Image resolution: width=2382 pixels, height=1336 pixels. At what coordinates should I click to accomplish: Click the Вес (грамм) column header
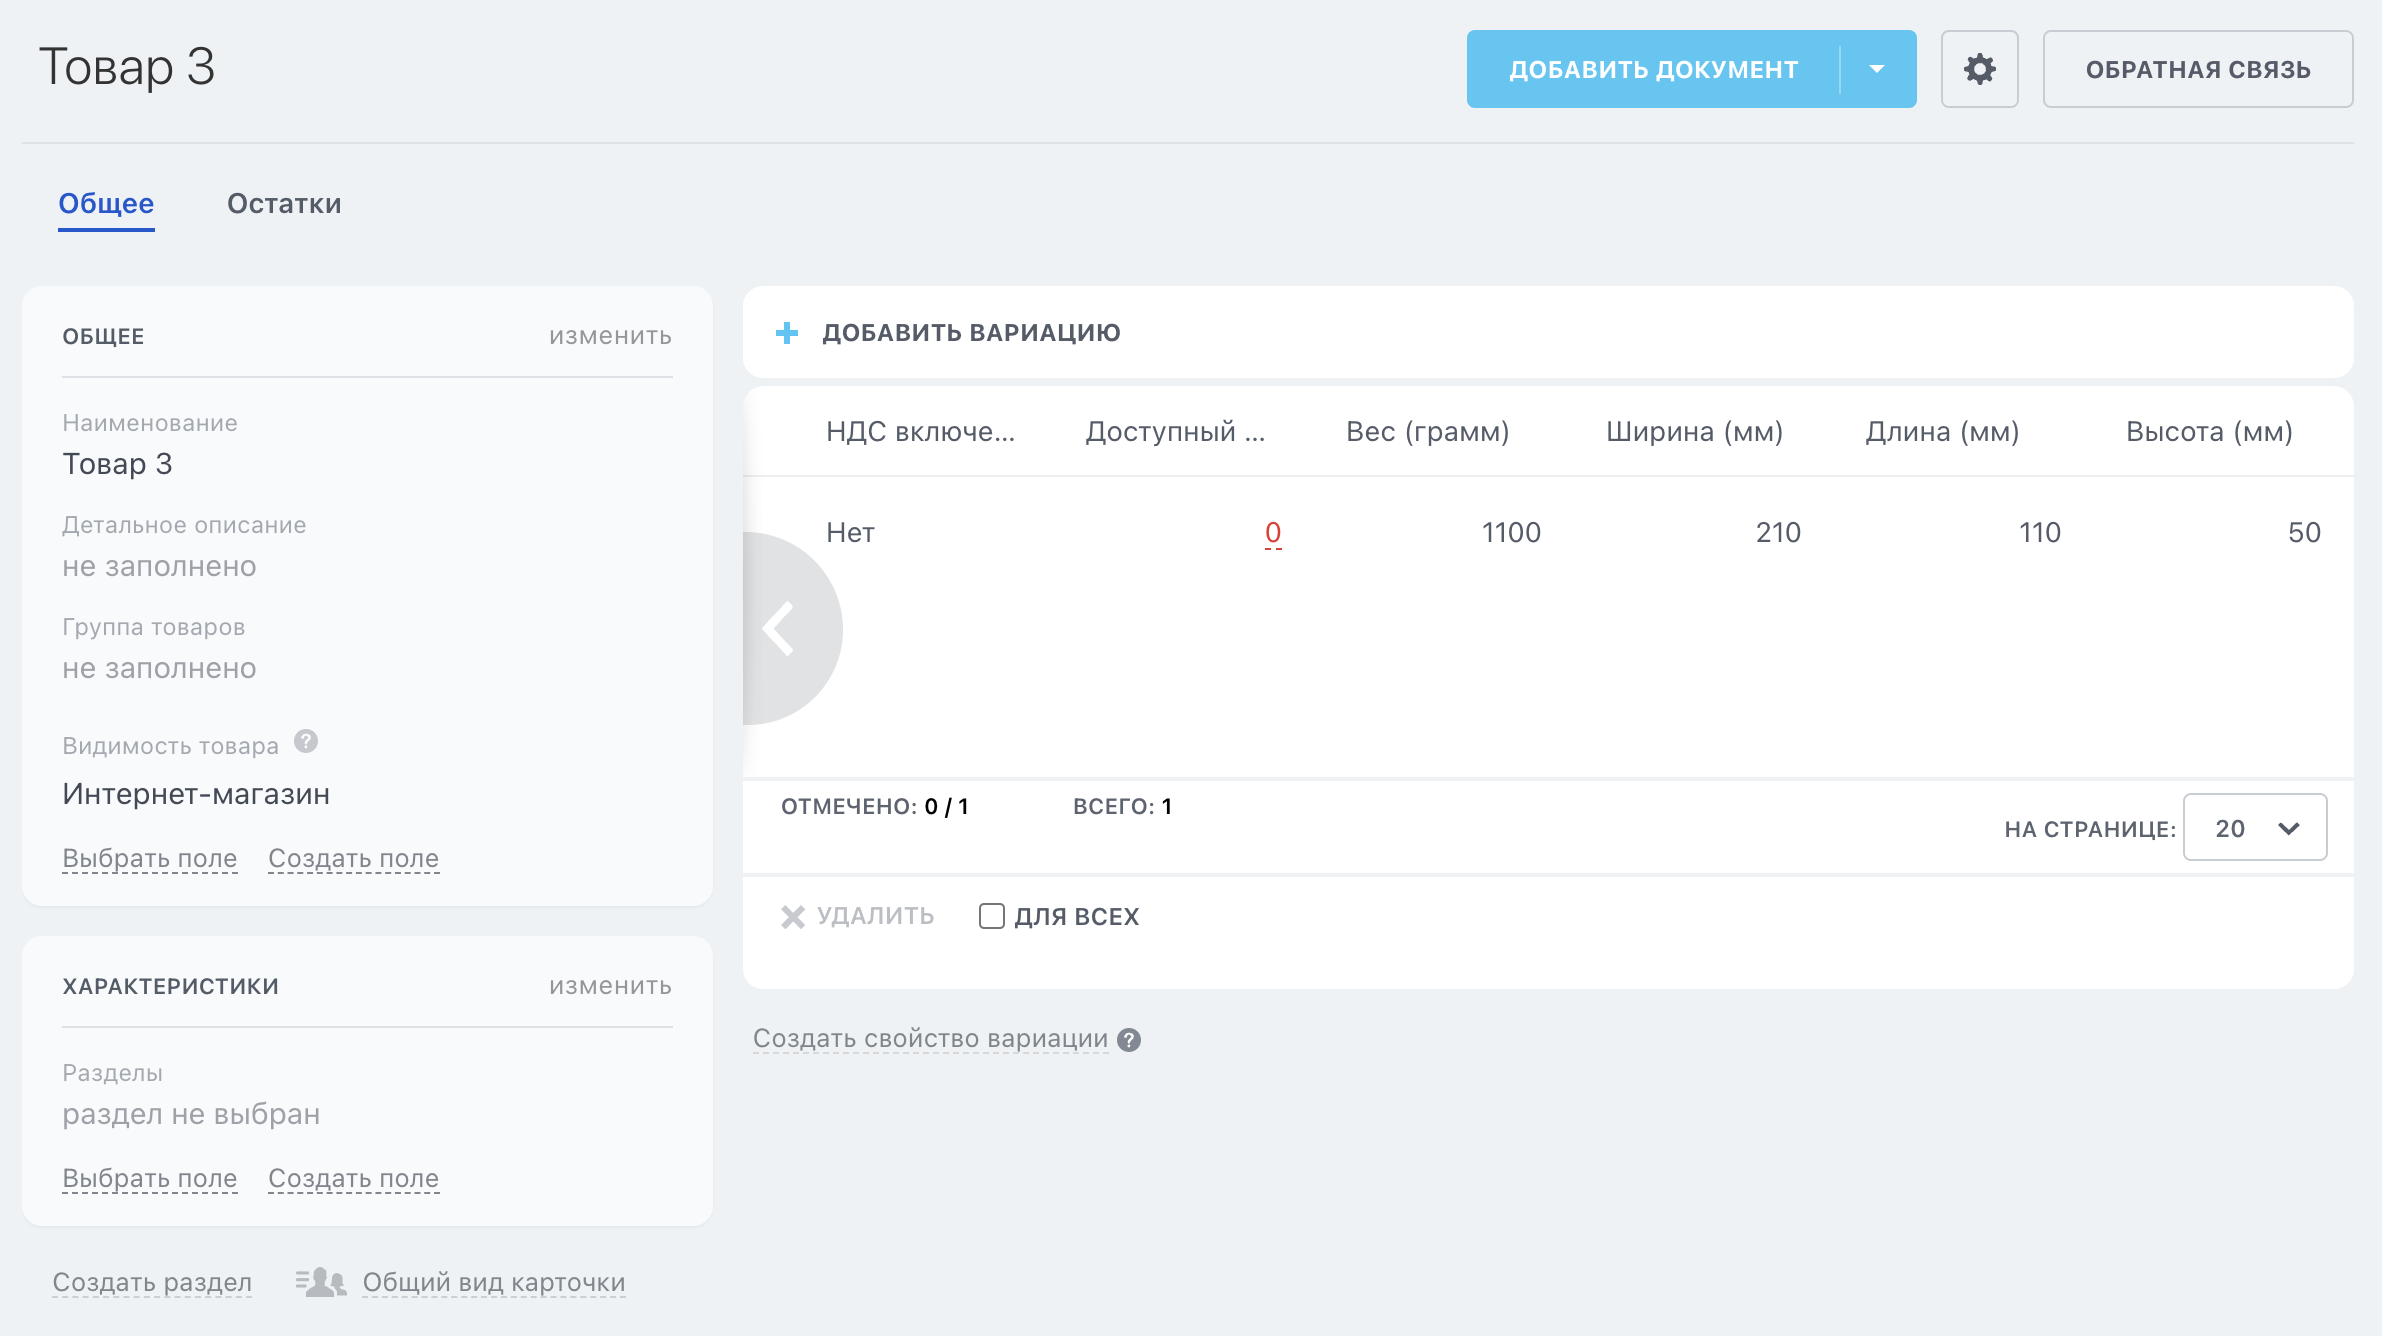(x=1427, y=432)
